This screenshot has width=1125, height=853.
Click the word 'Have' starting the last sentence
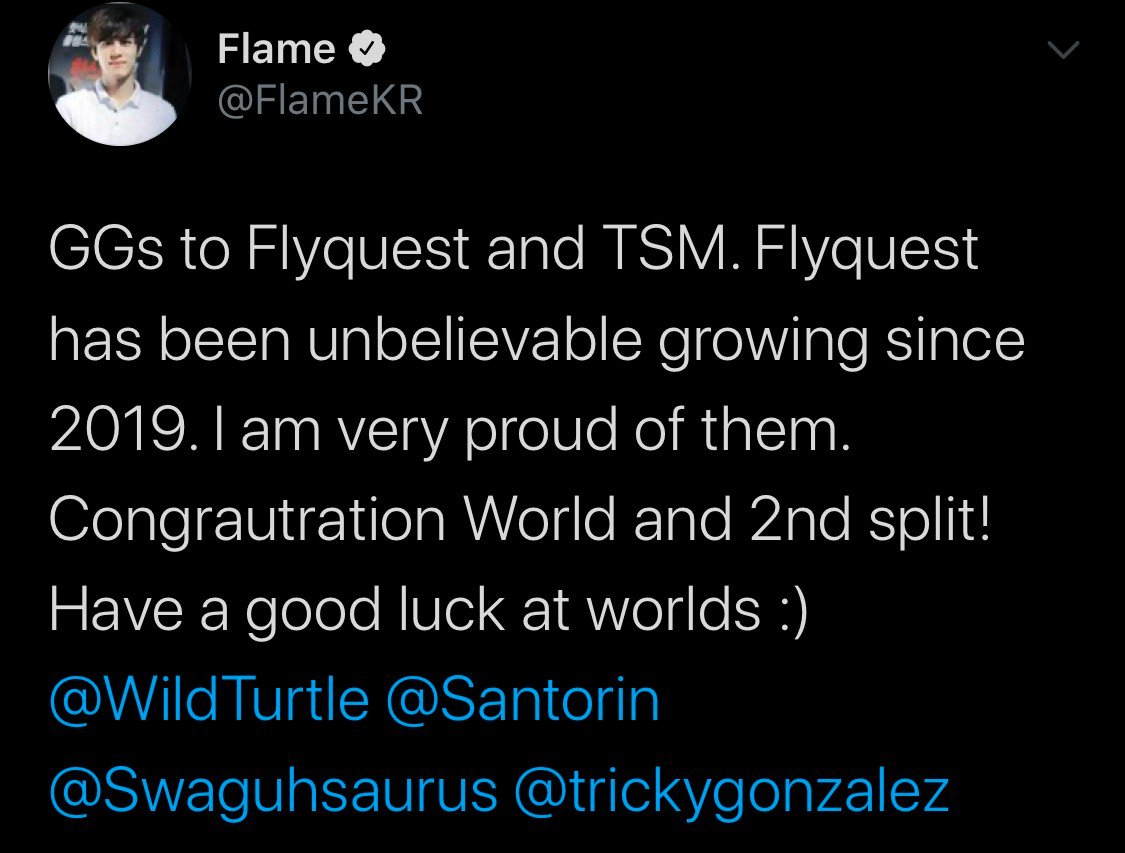(116, 610)
